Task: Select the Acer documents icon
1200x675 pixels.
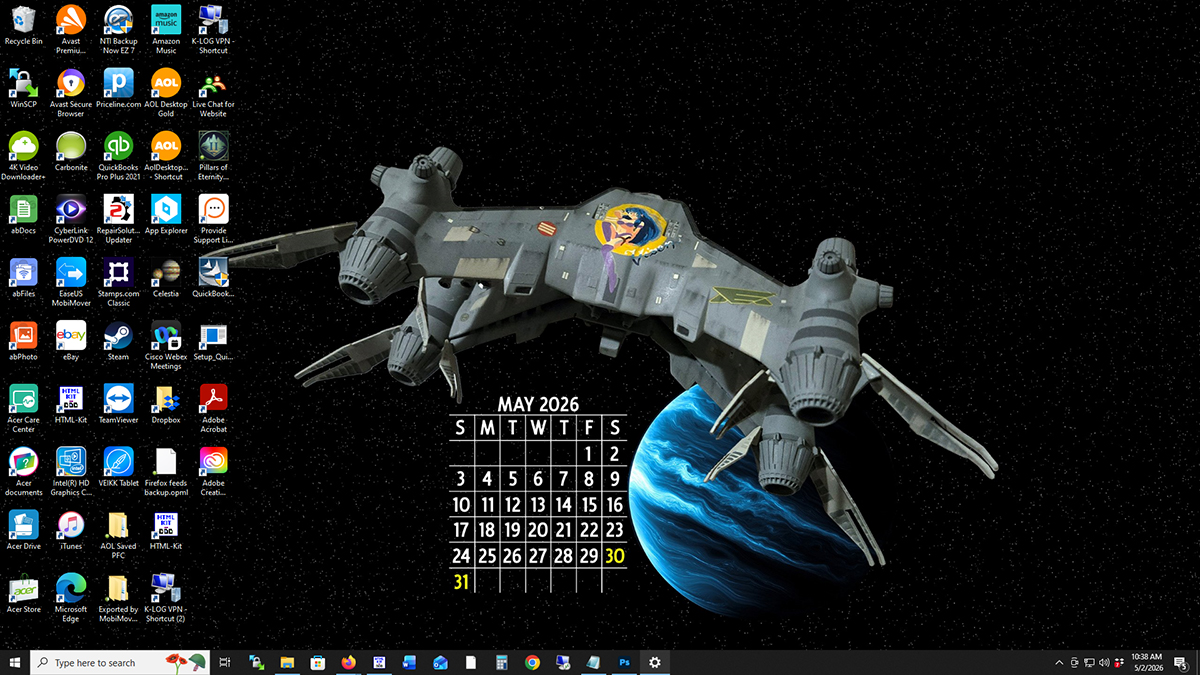Action: (x=23, y=470)
